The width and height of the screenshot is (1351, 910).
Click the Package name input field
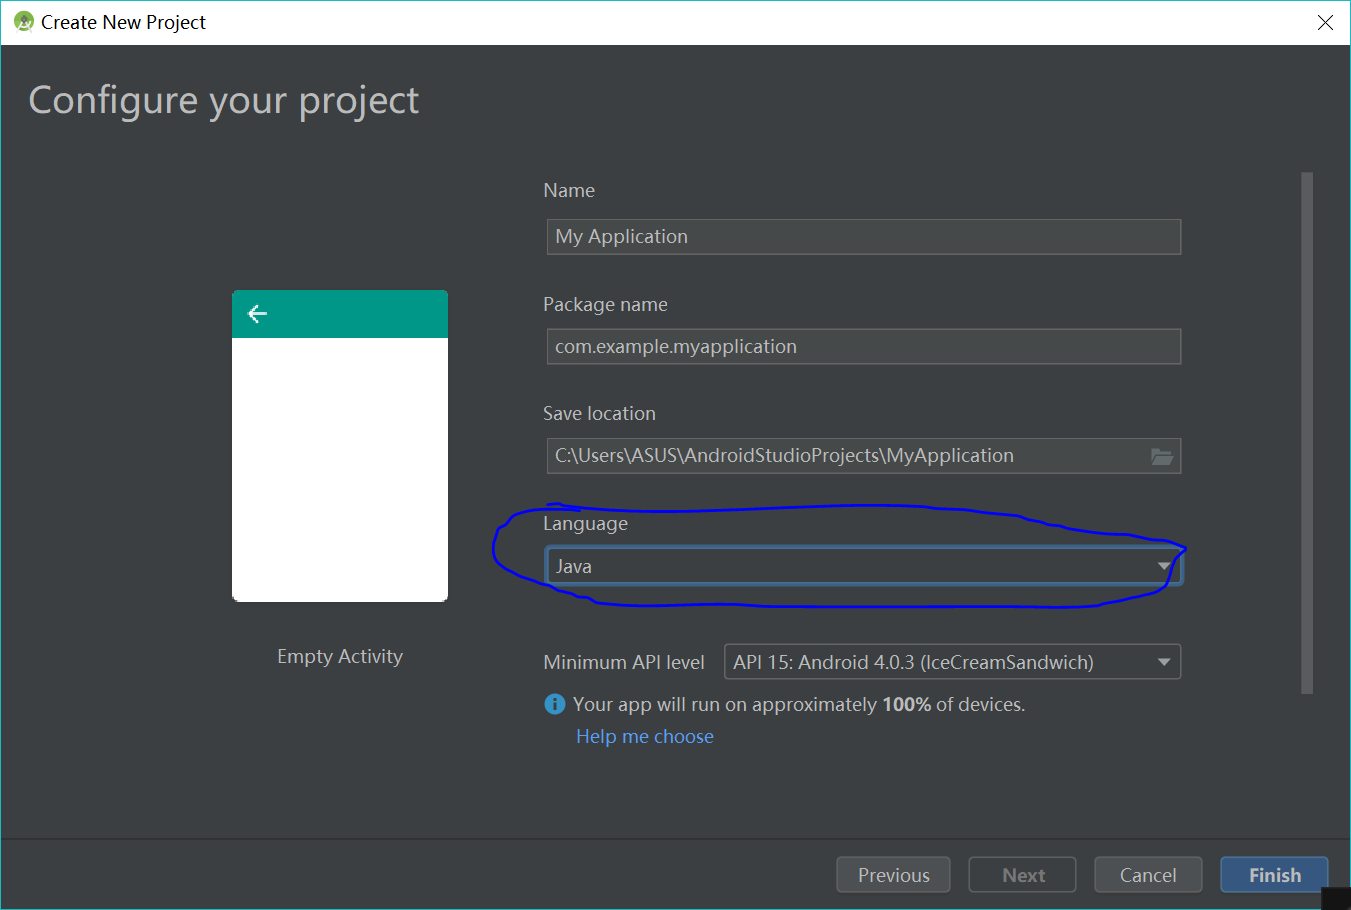[x=864, y=347]
